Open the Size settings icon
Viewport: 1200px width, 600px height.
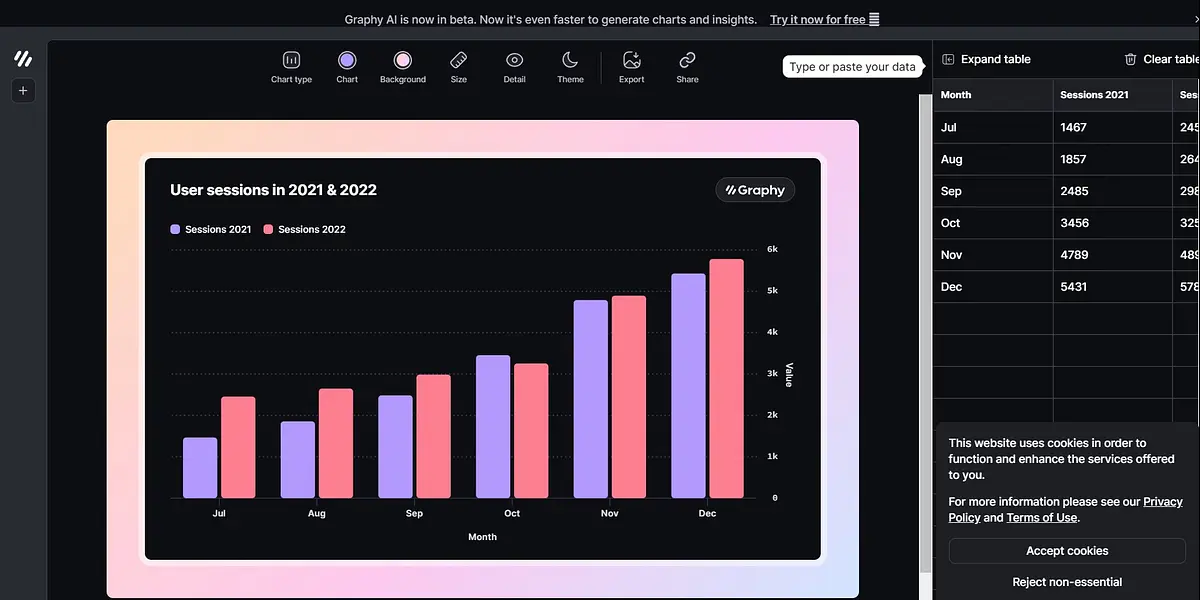click(459, 67)
